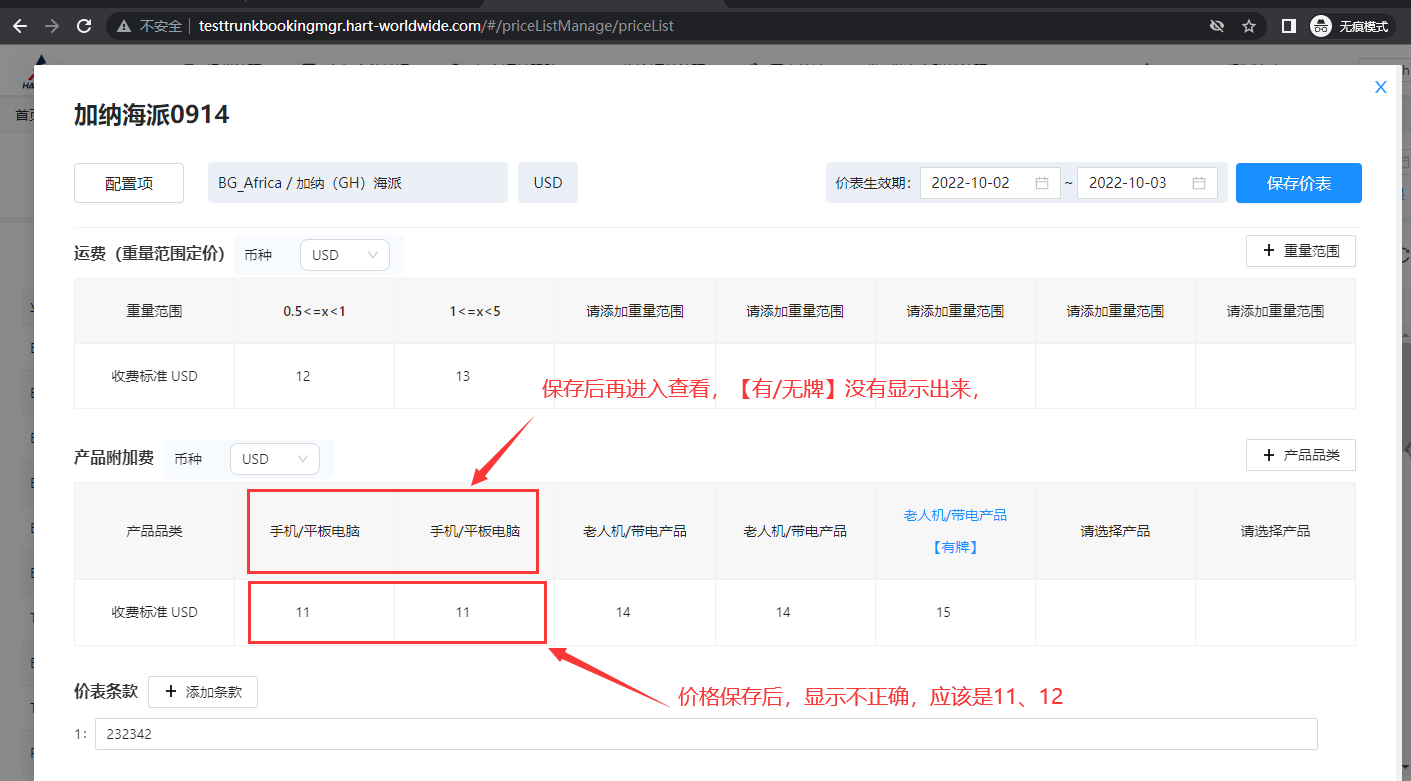Bookmark this page with star icon
Image resolution: width=1411 pixels, height=781 pixels.
pyautogui.click(x=1248, y=26)
